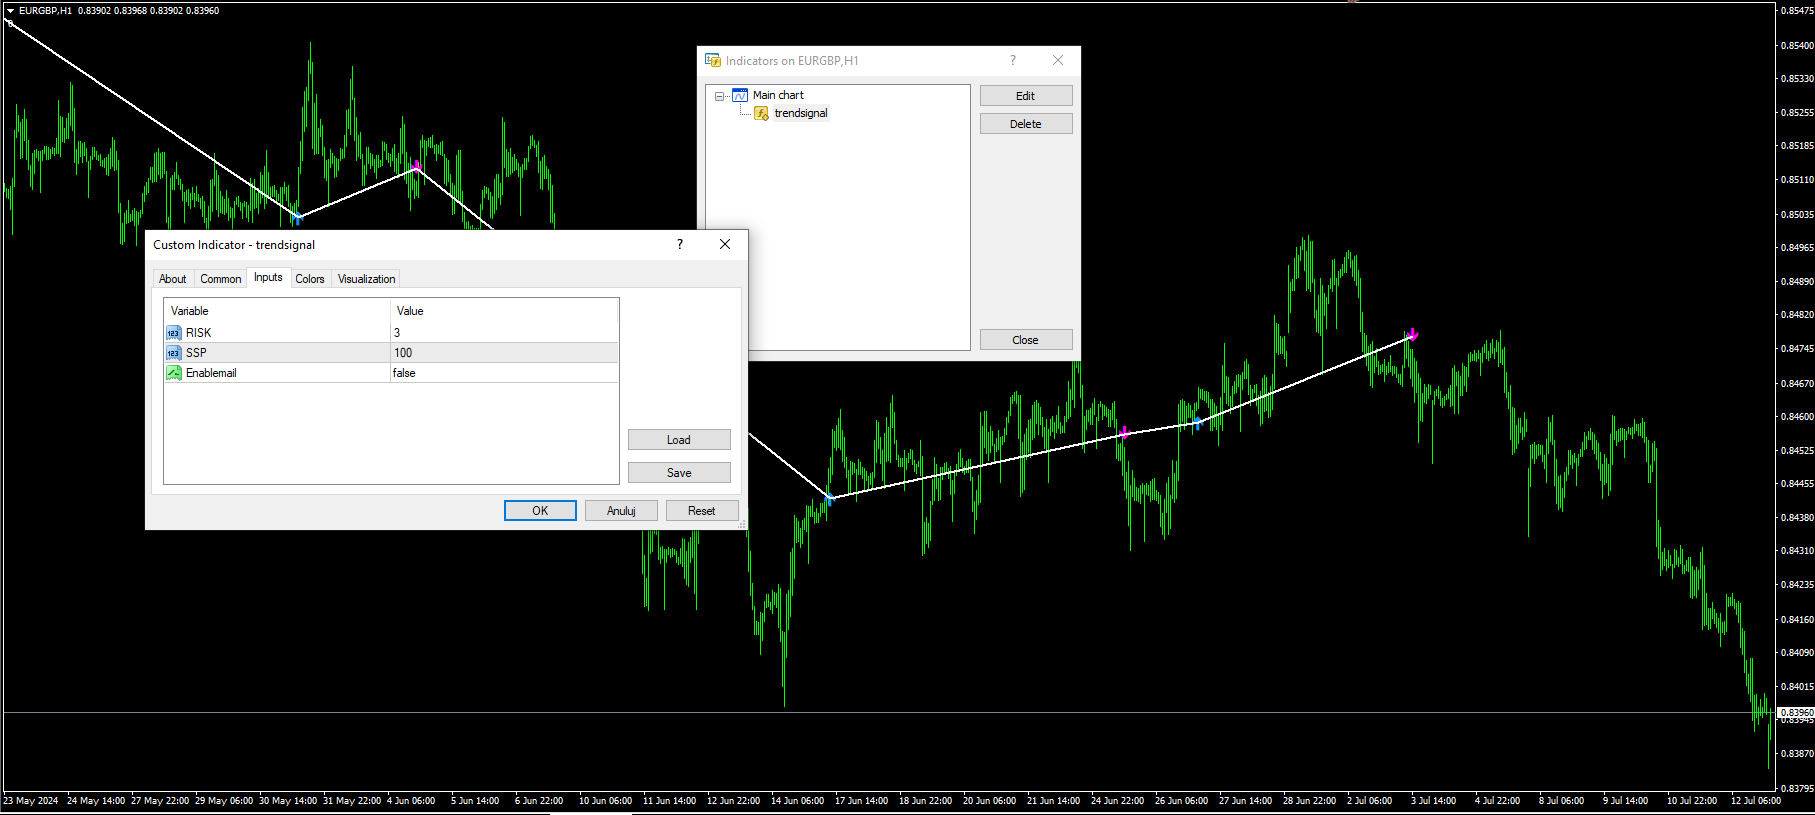Click the Enablemail boolean variable icon
The width and height of the screenshot is (1815, 815).
174,373
